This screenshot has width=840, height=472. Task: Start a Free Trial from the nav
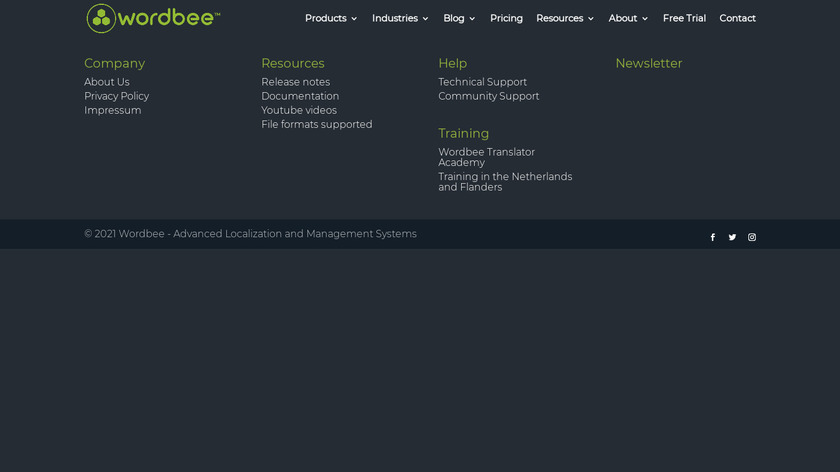684,18
